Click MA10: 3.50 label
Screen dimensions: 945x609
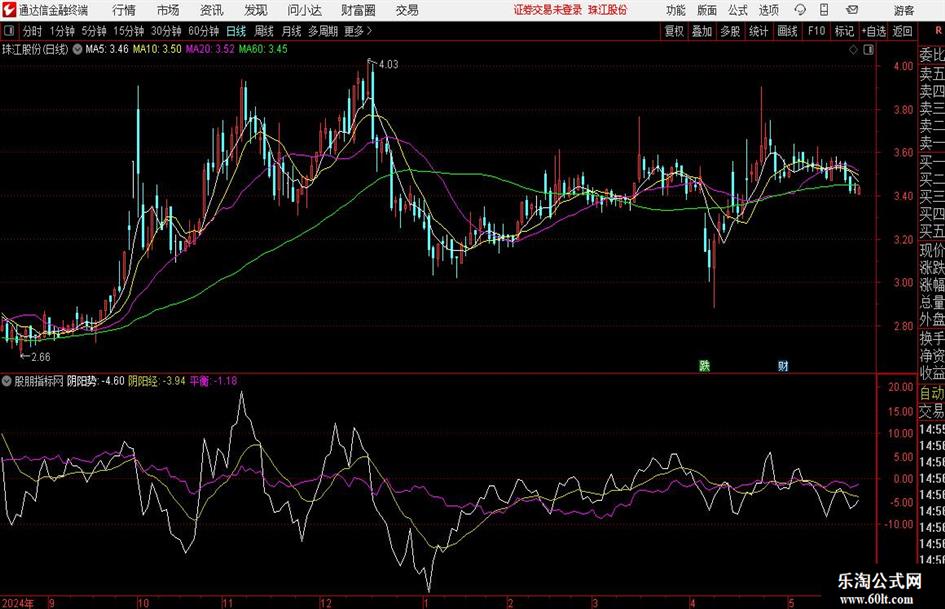click(x=157, y=49)
